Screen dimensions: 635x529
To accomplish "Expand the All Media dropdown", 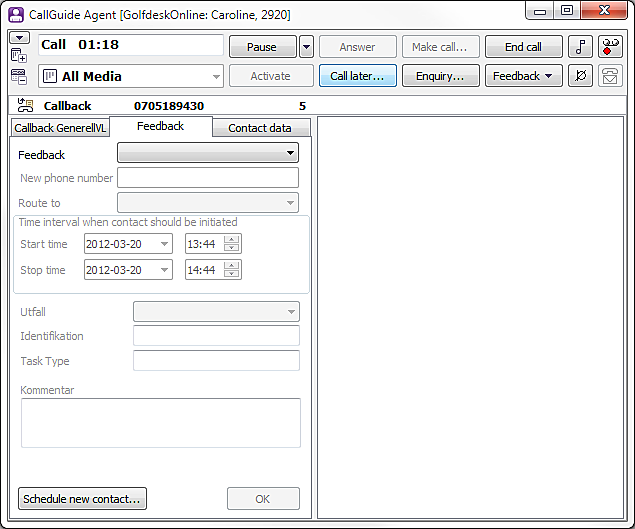I will pyautogui.click(x=217, y=76).
